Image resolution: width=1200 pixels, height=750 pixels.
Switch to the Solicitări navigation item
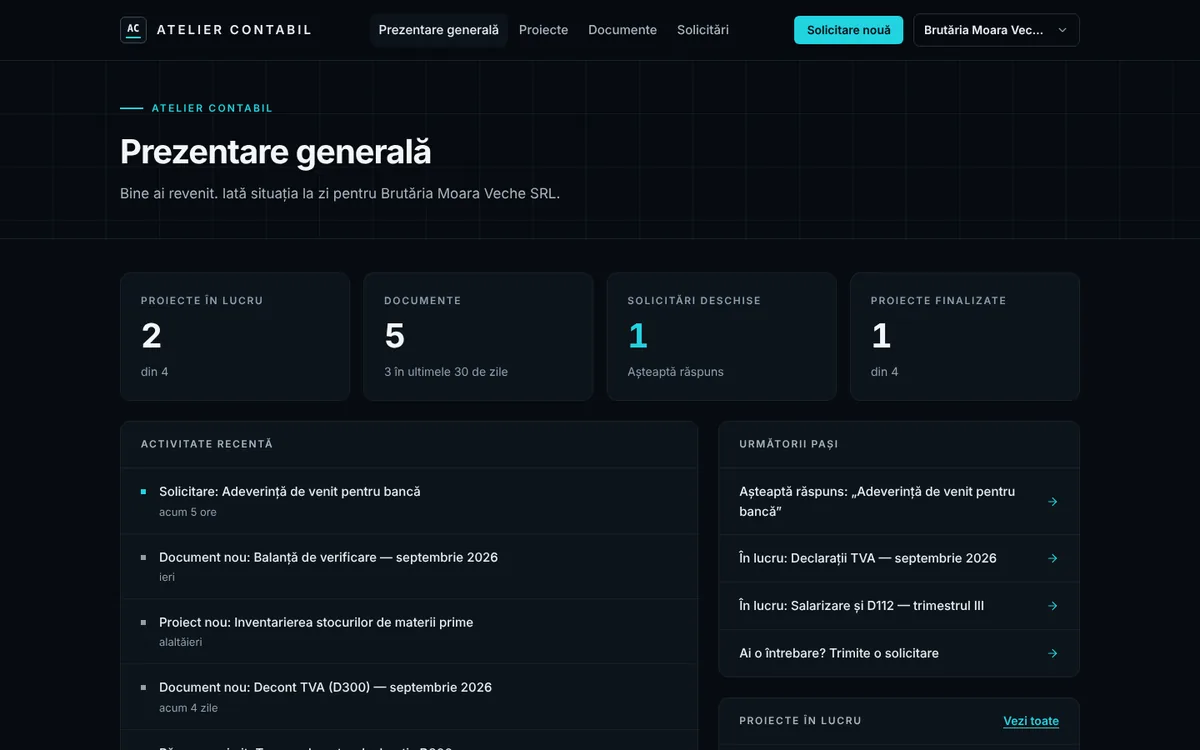click(x=703, y=30)
